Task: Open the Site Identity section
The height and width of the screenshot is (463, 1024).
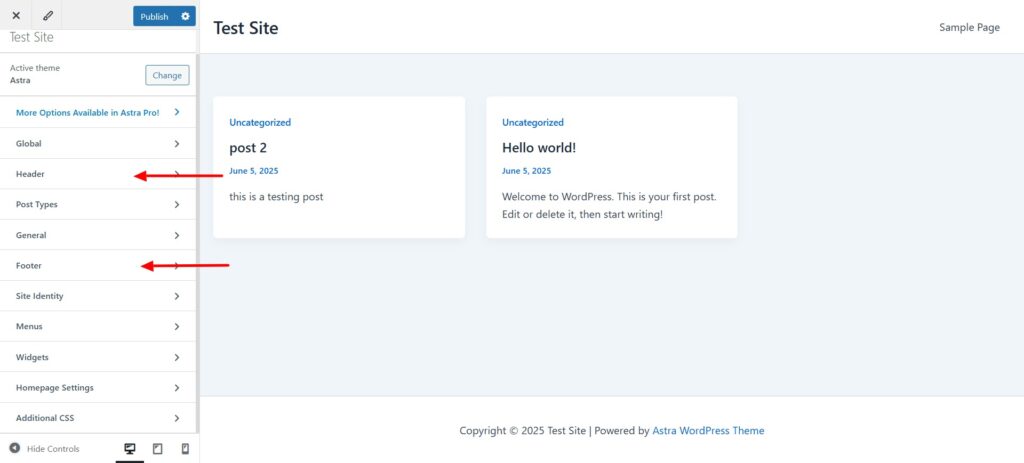Action: (x=98, y=296)
